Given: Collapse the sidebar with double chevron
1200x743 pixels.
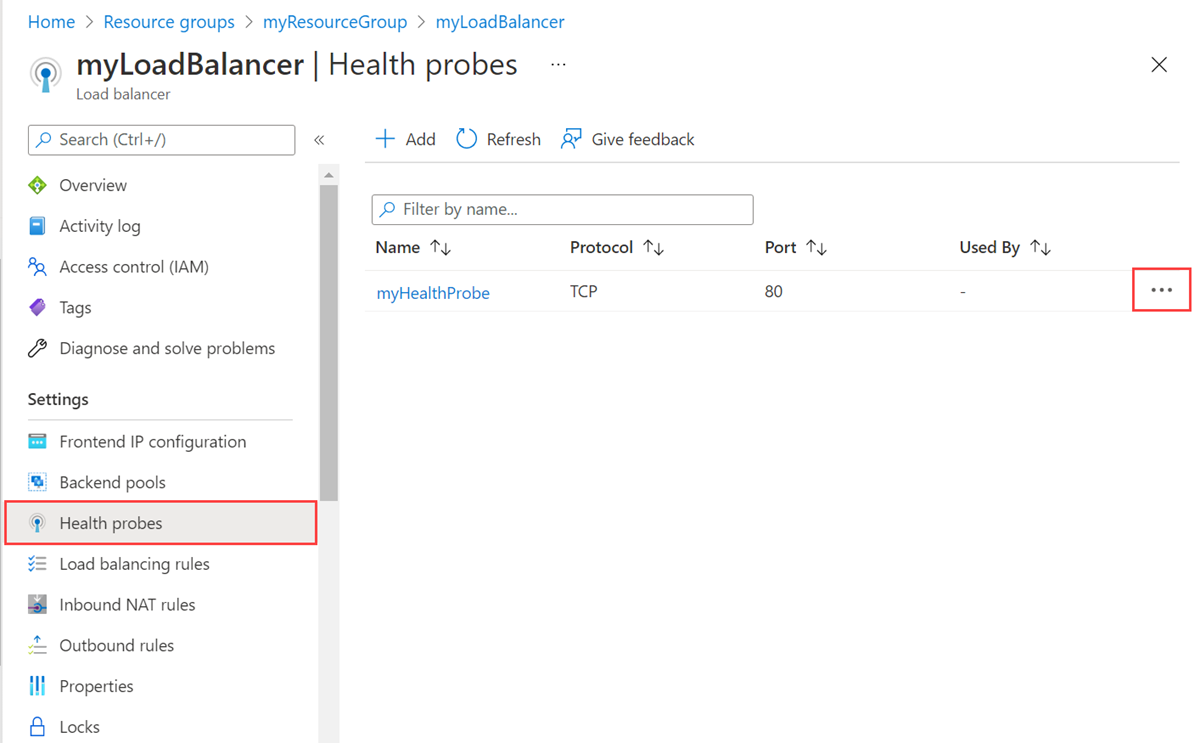Looking at the screenshot, I should (x=319, y=140).
